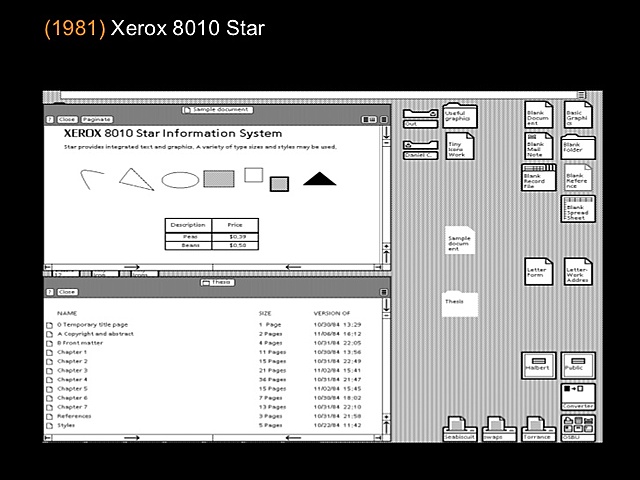The image size is (640, 480).
Task: Select the 'Chapter 1' row in Thesis
Action: pos(204,352)
